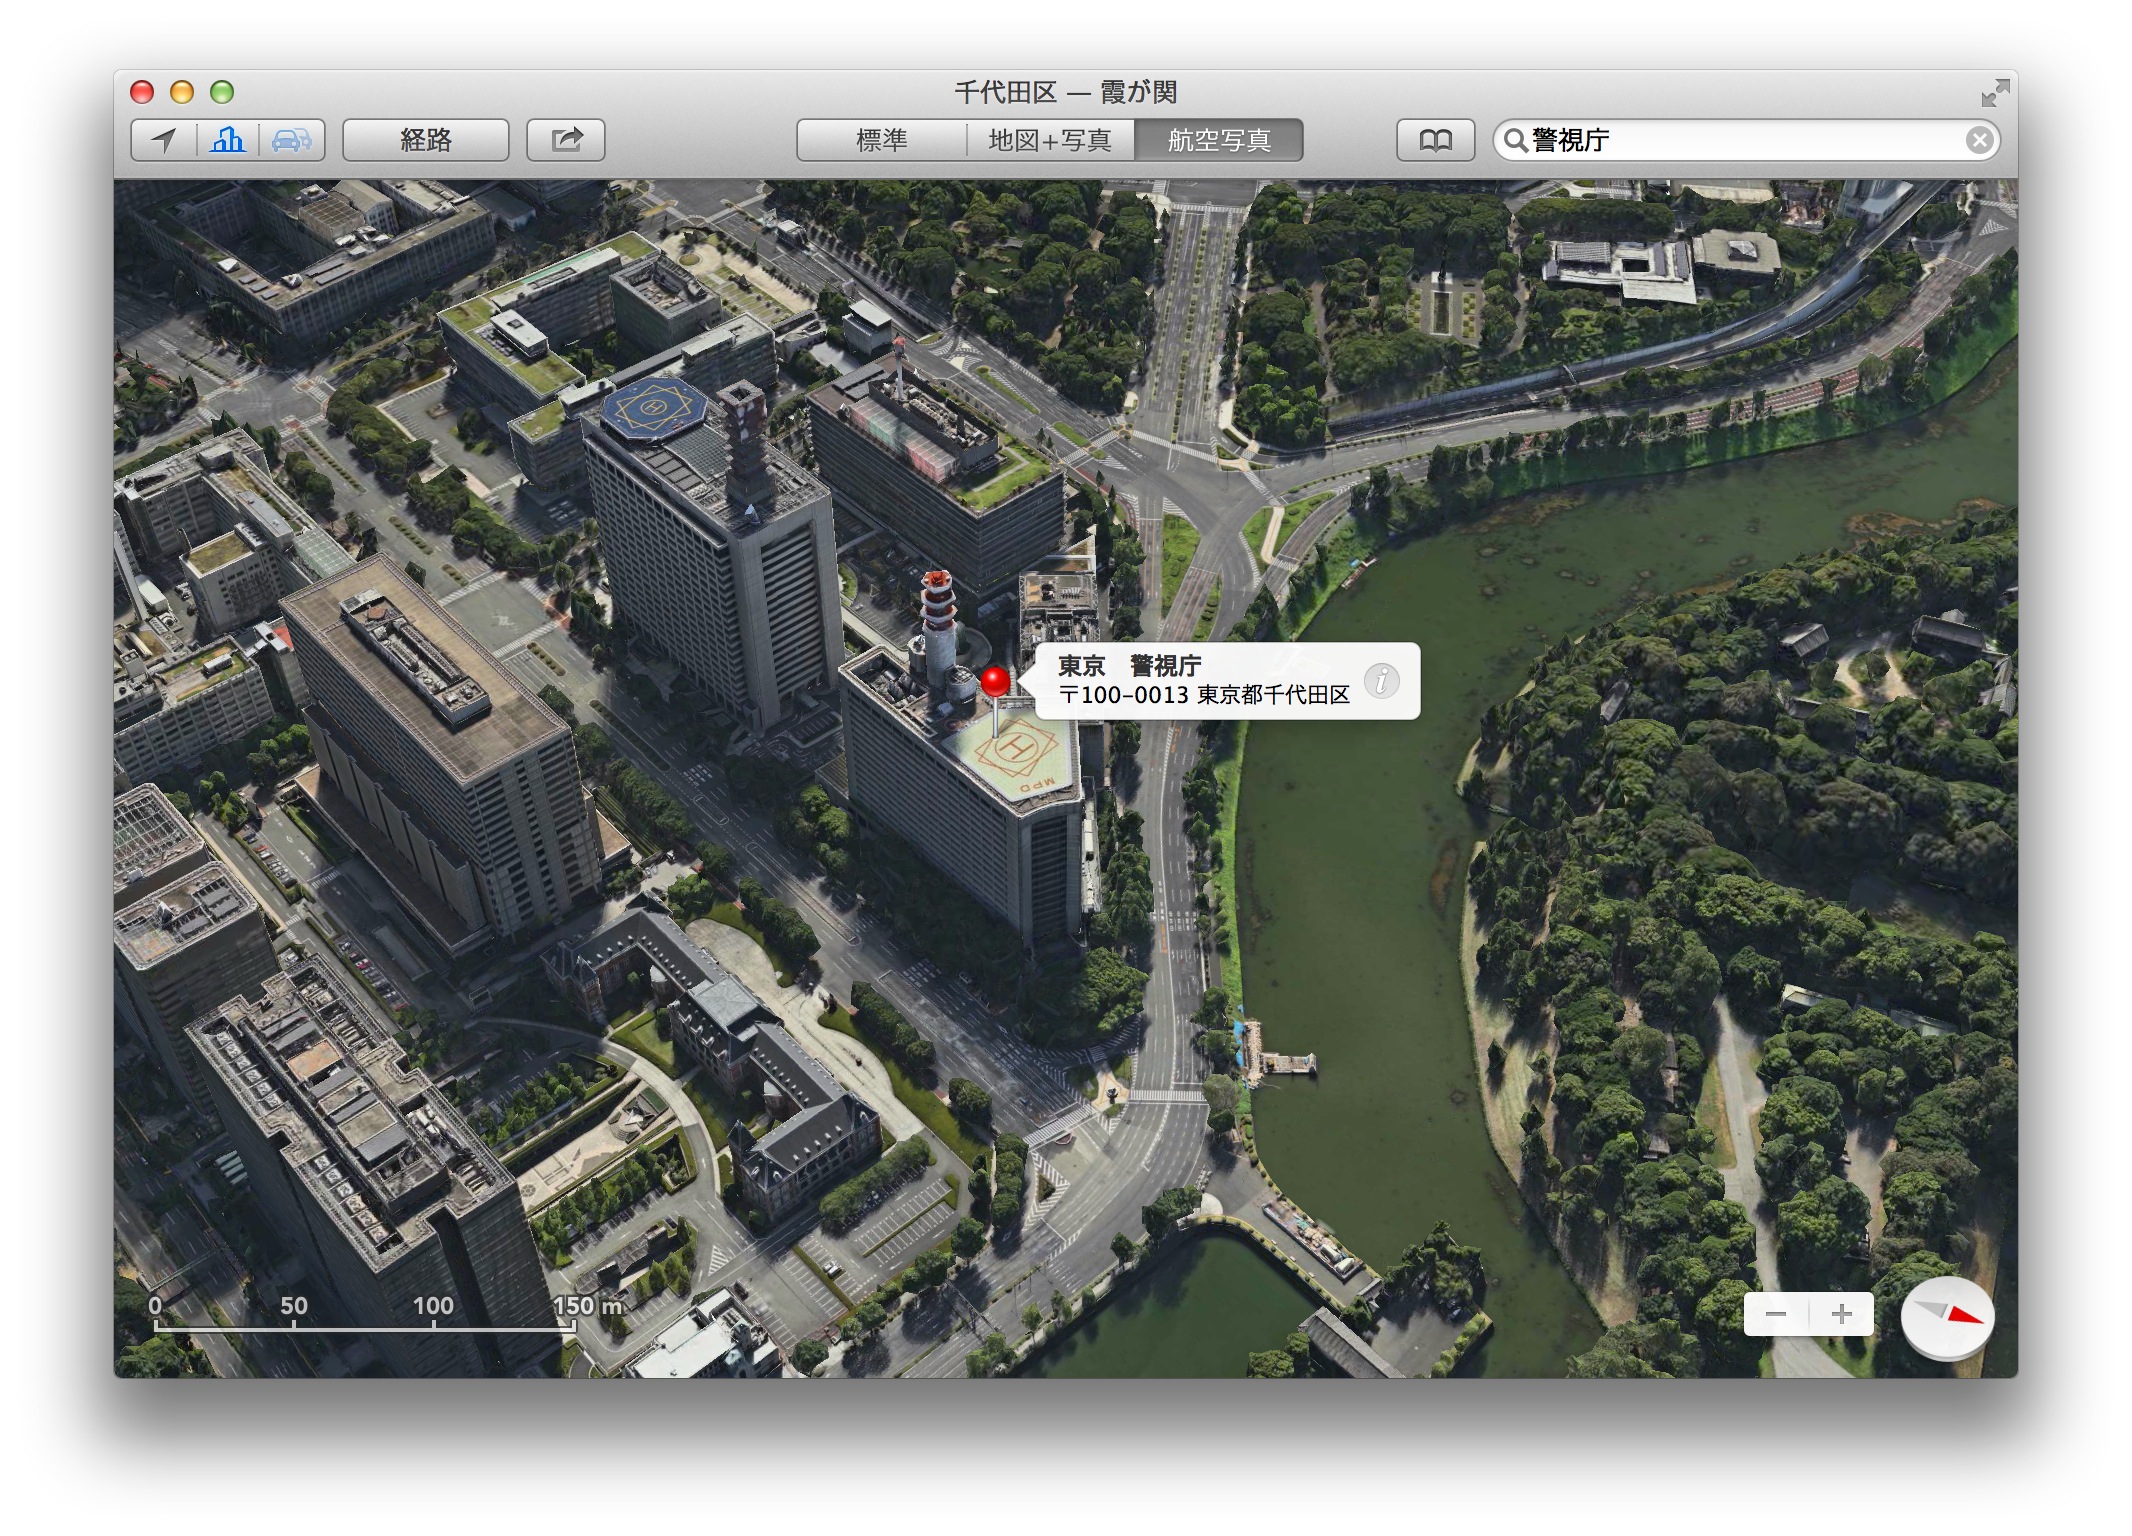Screen dimensions: 2132x1536
Task: Zoom out with the minus button
Action: tap(1776, 1314)
